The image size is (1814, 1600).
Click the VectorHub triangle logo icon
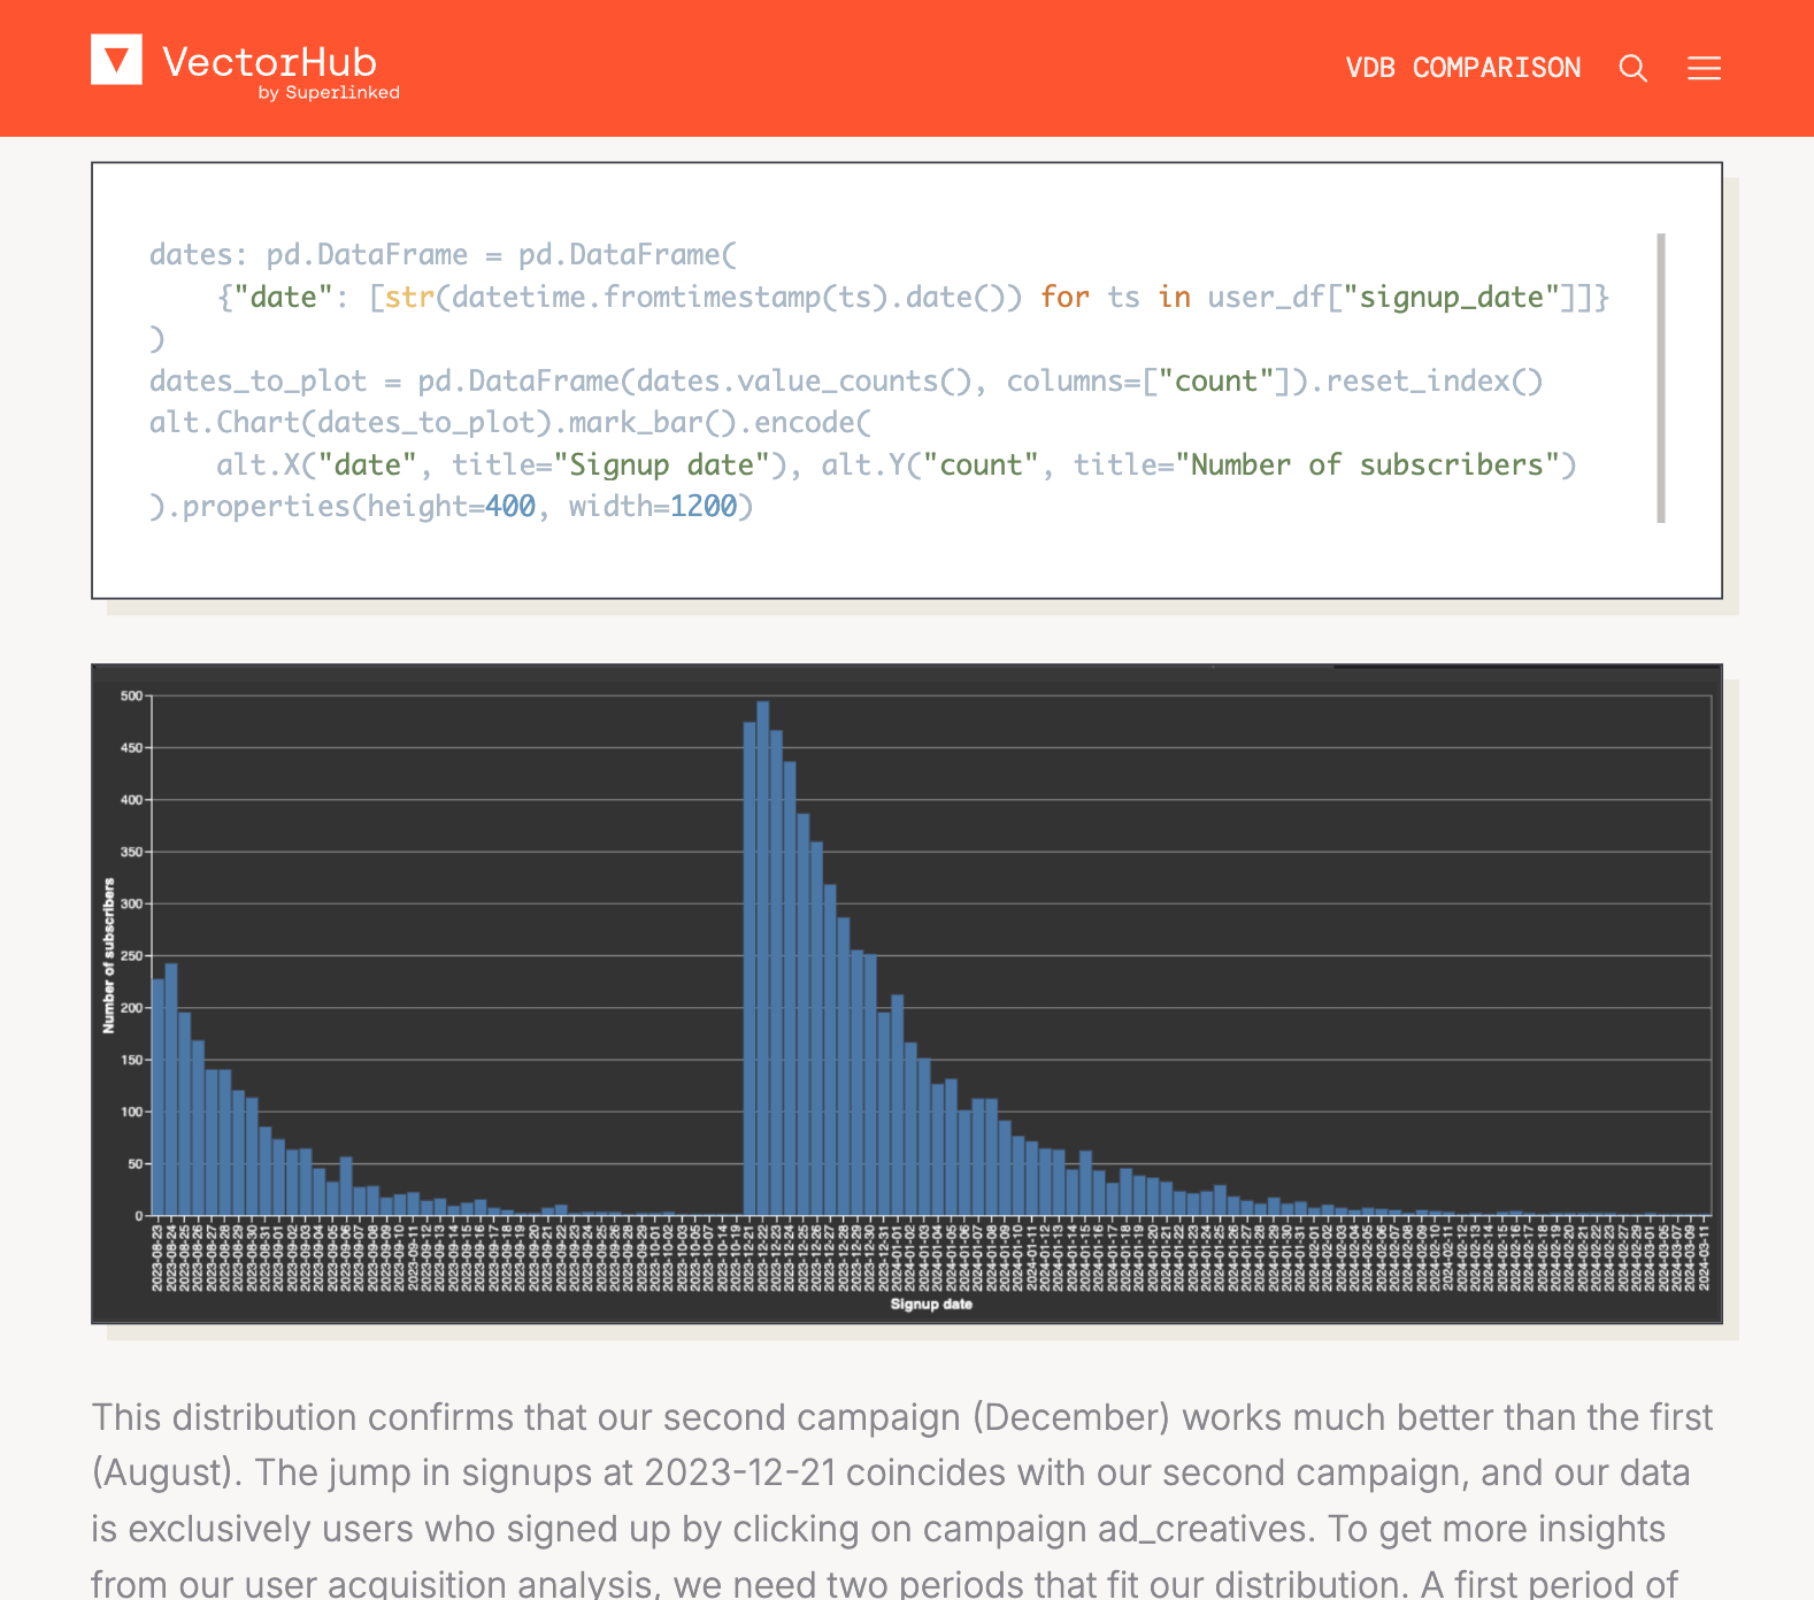(116, 60)
